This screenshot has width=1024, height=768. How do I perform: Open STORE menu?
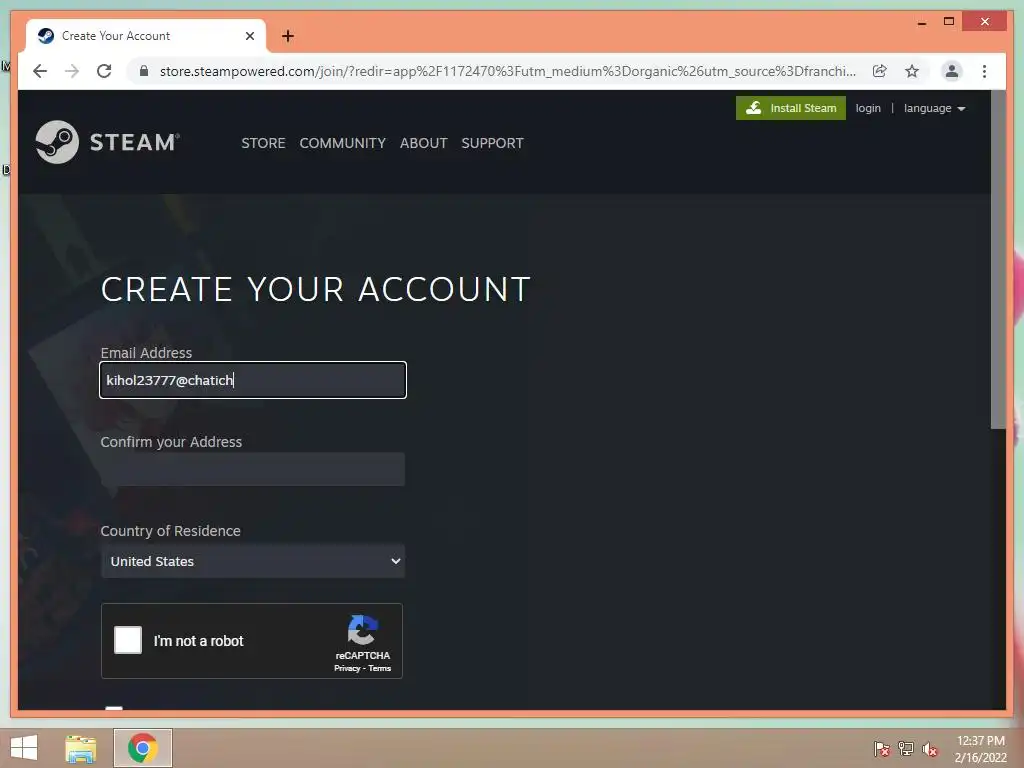(x=263, y=143)
